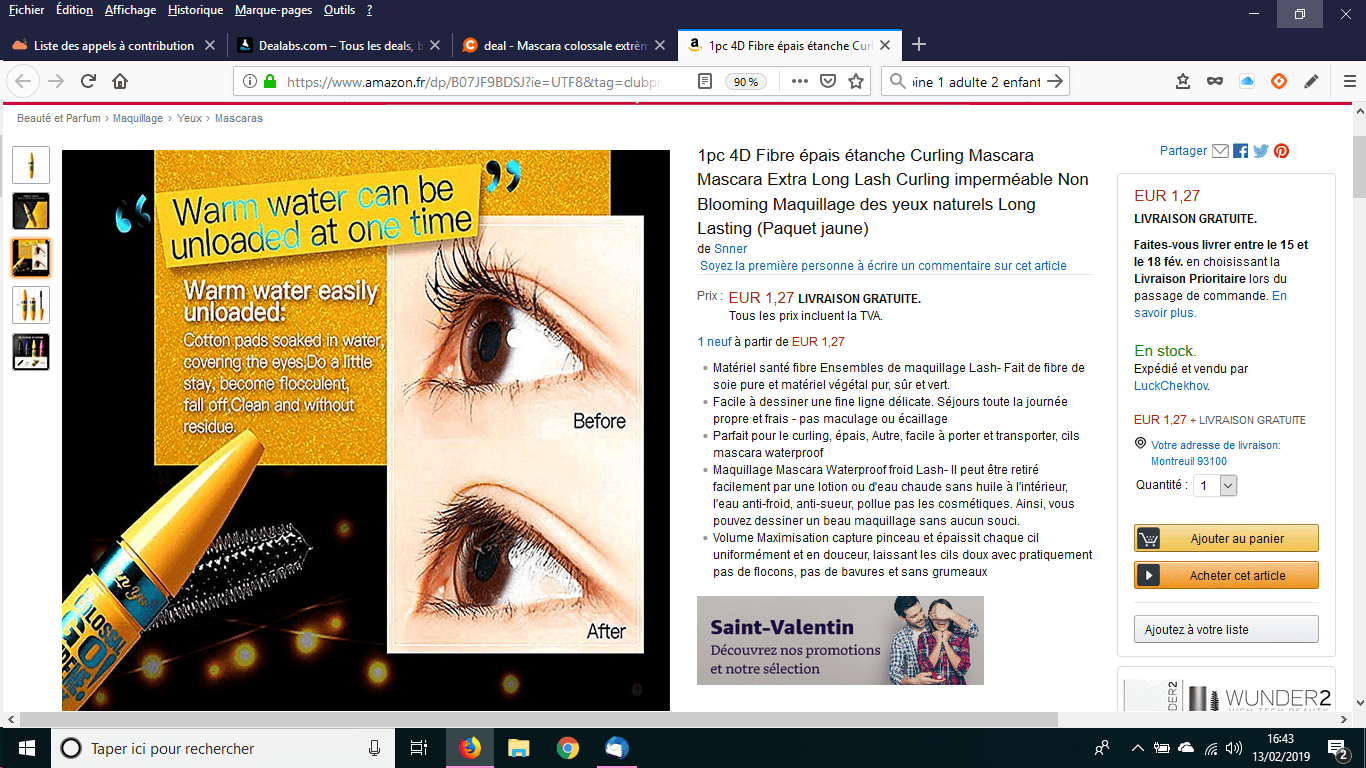Open Chrome from the Windows taskbar
Viewport: 1366px width, 768px height.
point(567,748)
